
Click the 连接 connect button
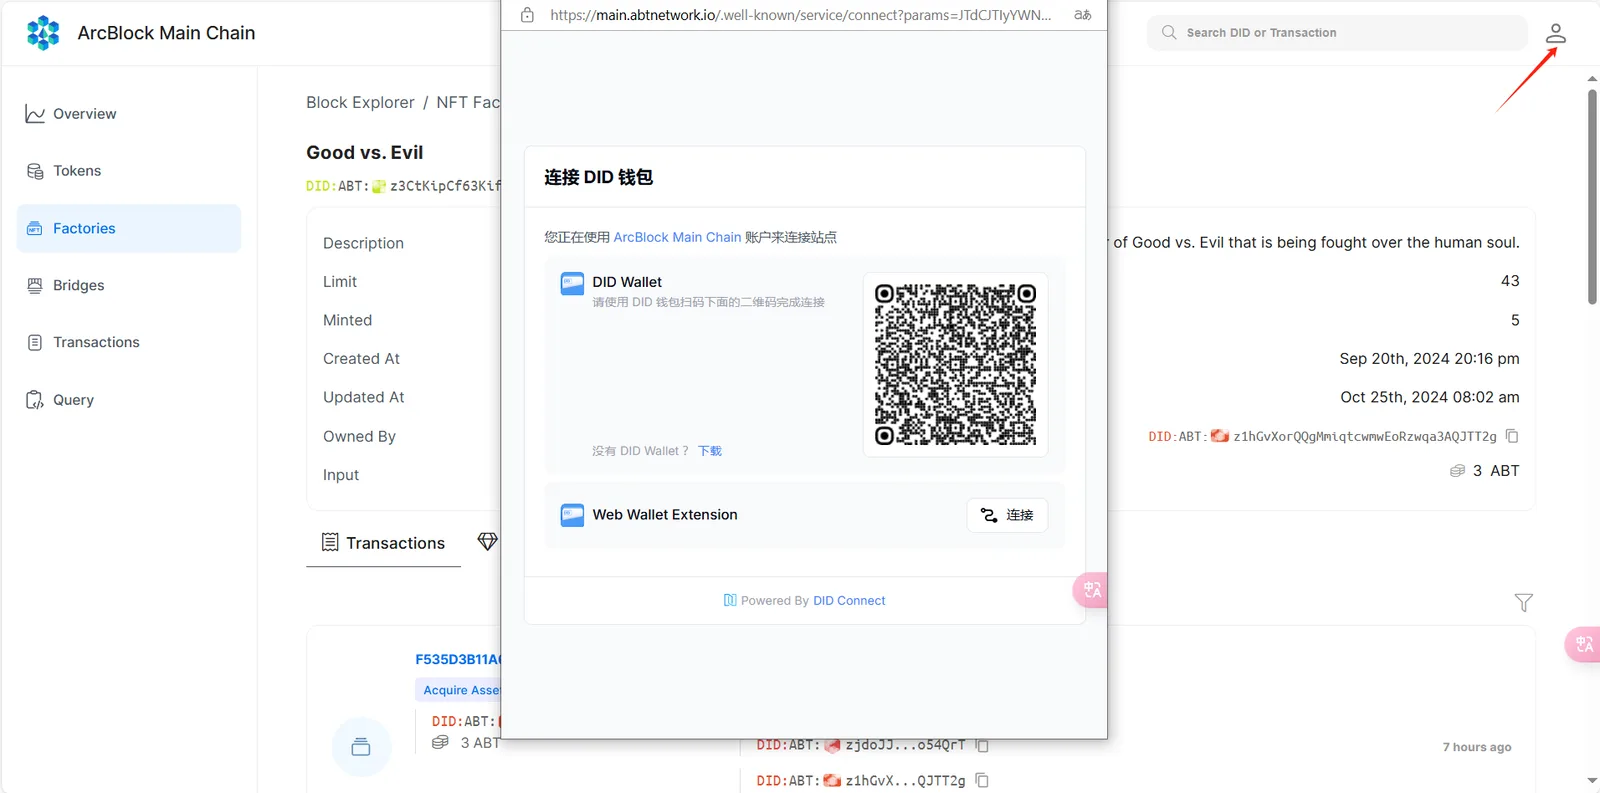(x=1007, y=515)
